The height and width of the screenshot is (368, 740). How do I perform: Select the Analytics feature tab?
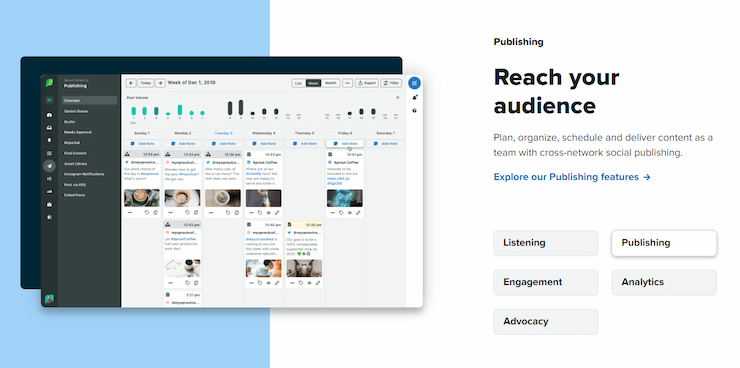coord(664,282)
